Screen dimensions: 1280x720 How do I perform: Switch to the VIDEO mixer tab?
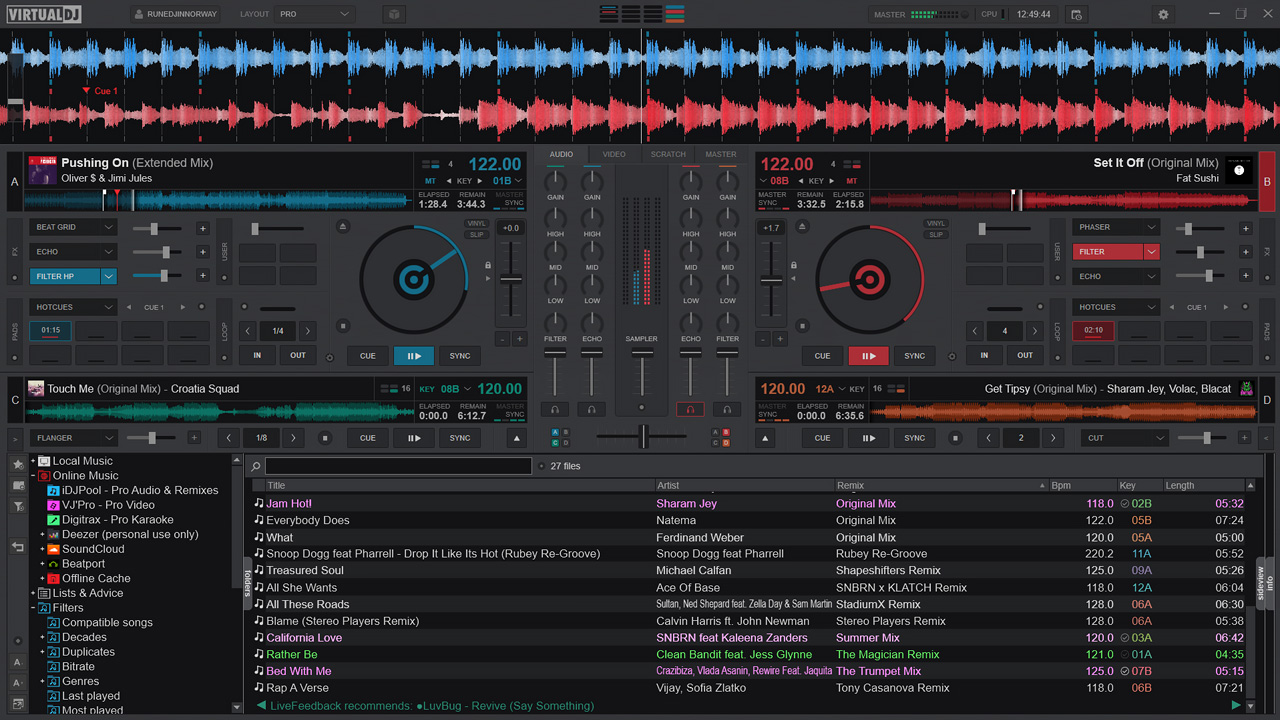613,154
